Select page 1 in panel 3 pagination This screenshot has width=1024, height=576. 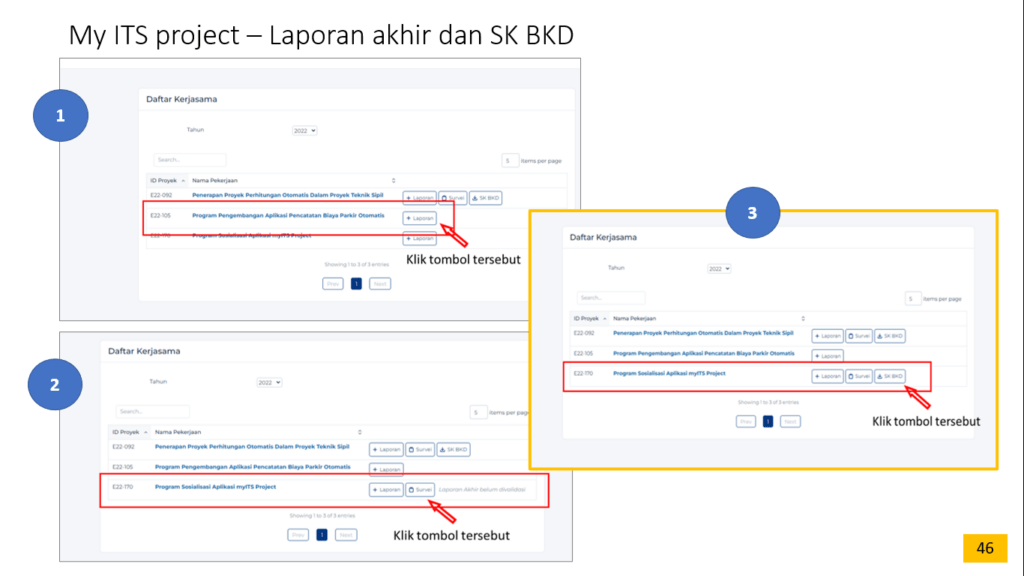[768, 421]
